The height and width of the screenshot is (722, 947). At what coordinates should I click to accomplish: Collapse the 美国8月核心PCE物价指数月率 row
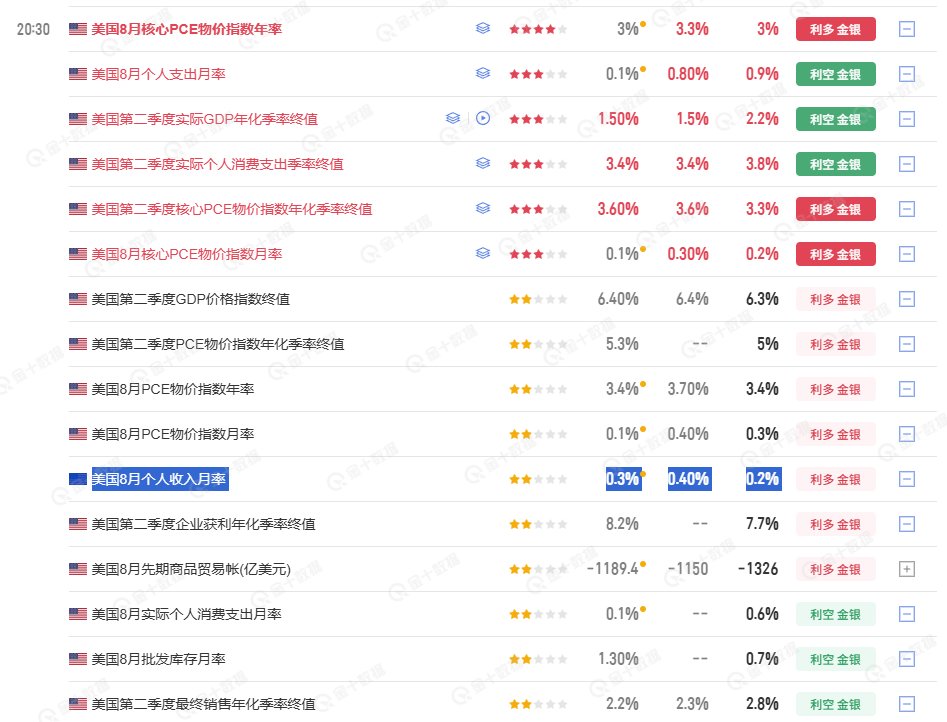(907, 254)
